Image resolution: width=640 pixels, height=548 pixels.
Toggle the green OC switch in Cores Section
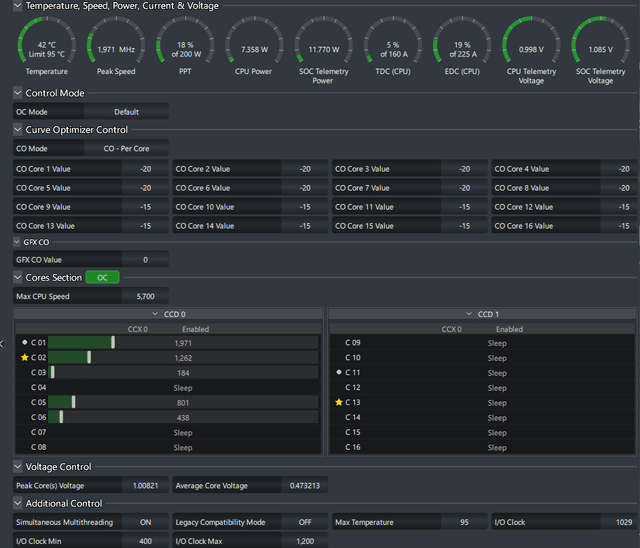(102, 277)
